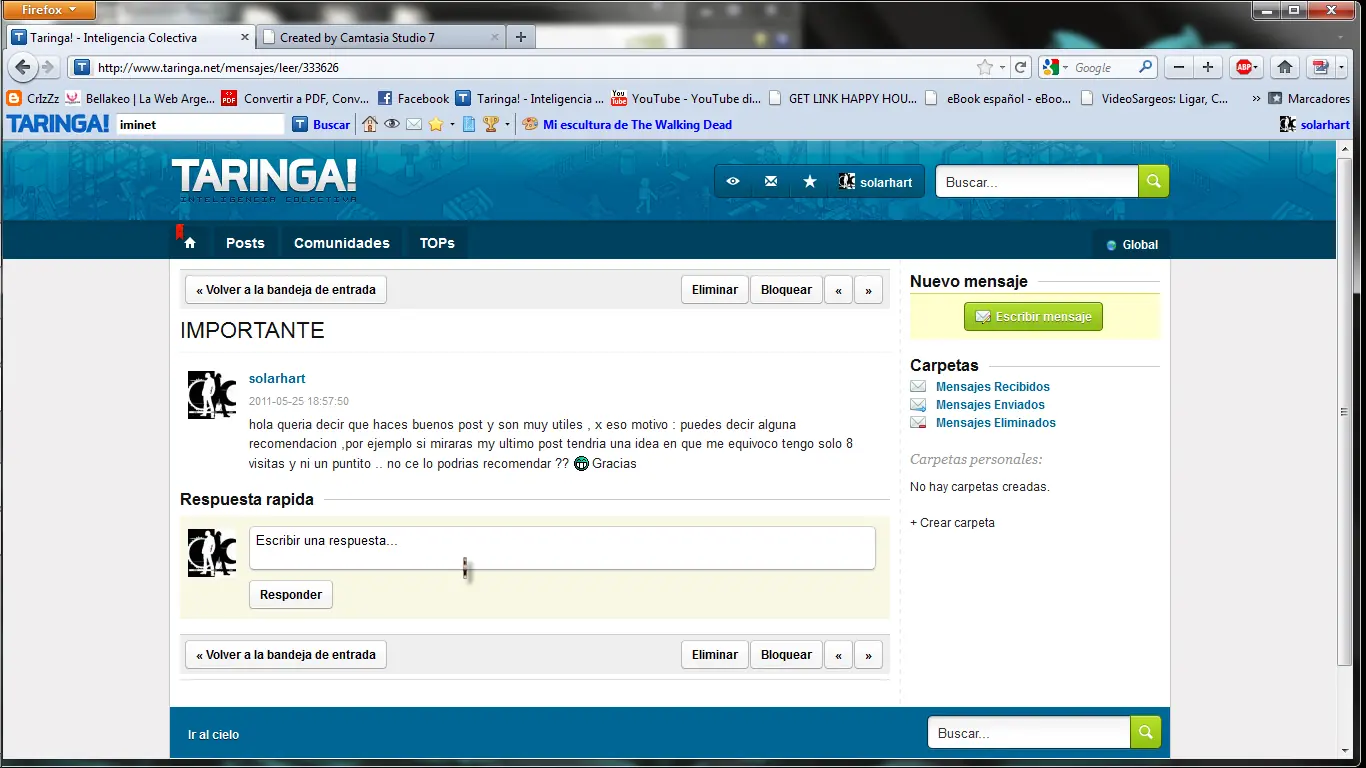Click the browser URL address bar

point(535,67)
